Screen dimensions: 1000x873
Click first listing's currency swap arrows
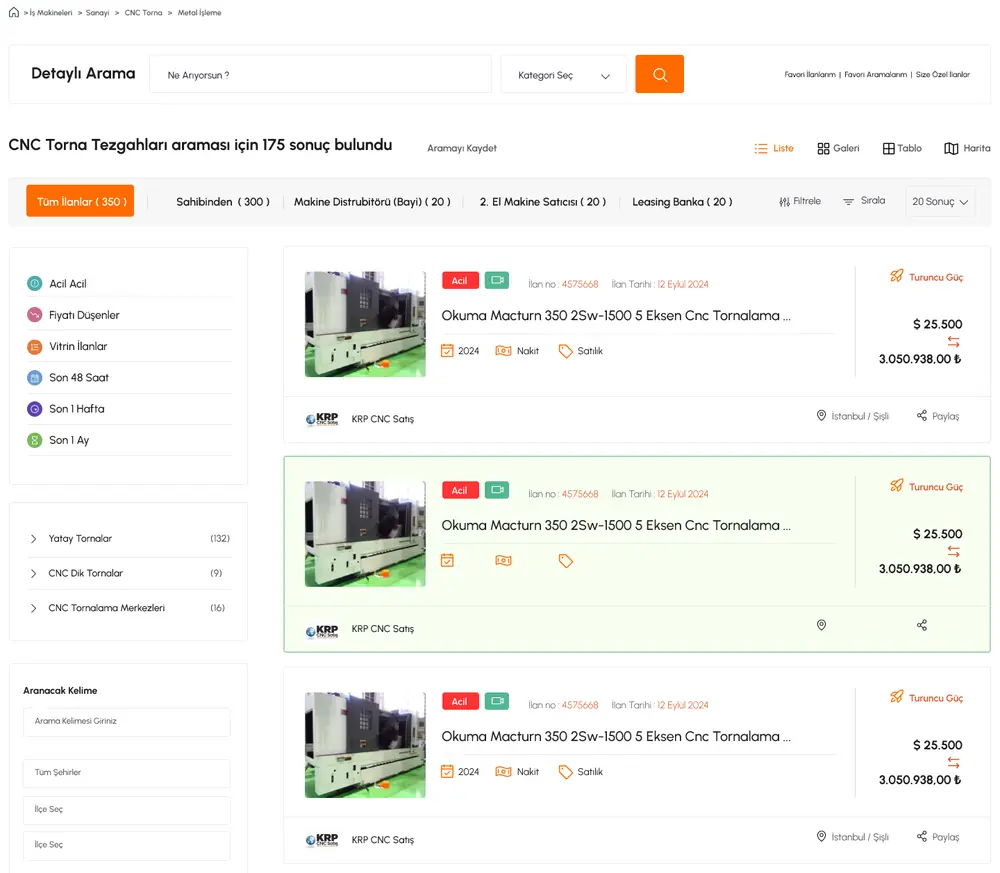tap(953, 341)
